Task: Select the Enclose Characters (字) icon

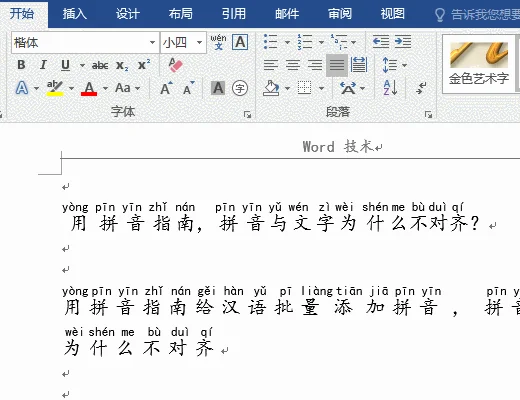Action: click(x=240, y=88)
